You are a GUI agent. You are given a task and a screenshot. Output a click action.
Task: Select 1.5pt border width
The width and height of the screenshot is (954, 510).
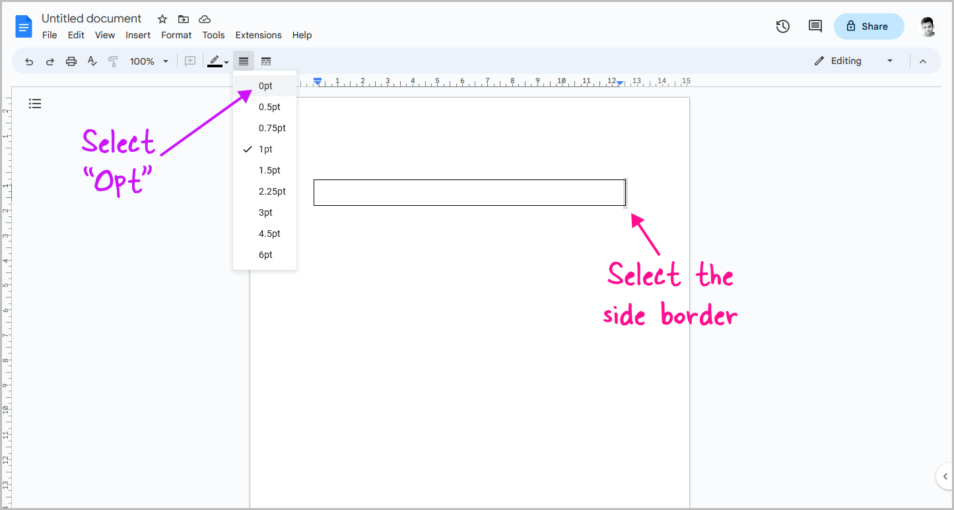pos(265,170)
